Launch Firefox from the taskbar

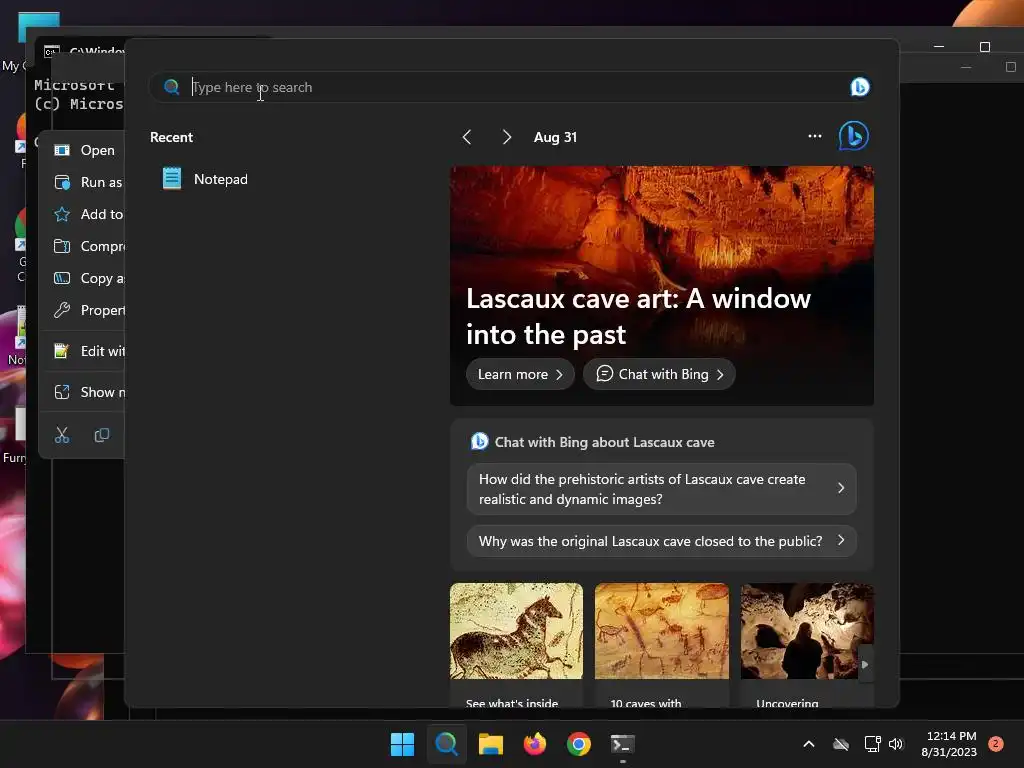tap(535, 744)
